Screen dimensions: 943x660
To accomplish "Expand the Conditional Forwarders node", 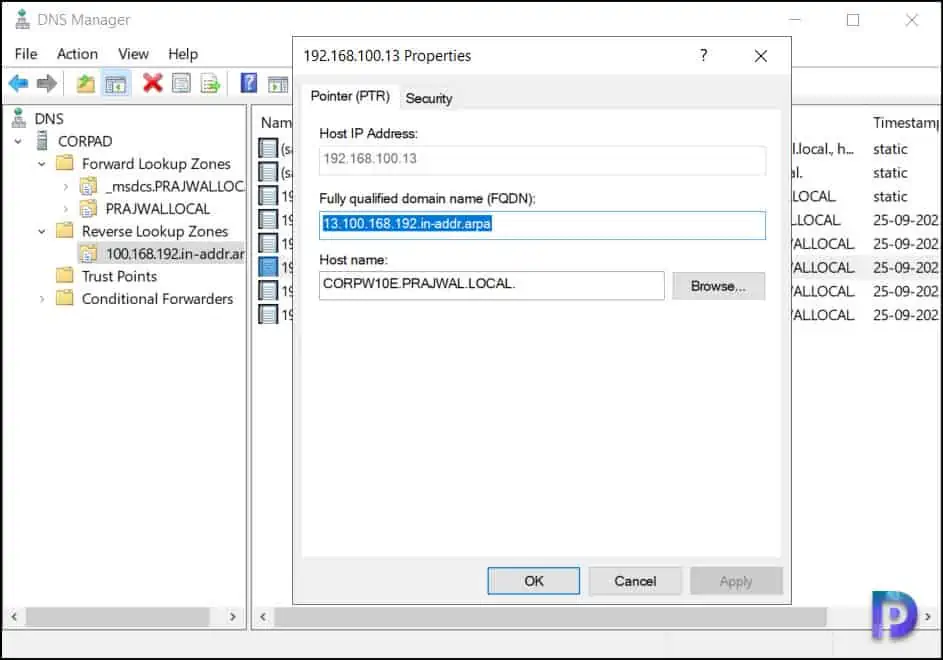I will (41, 298).
